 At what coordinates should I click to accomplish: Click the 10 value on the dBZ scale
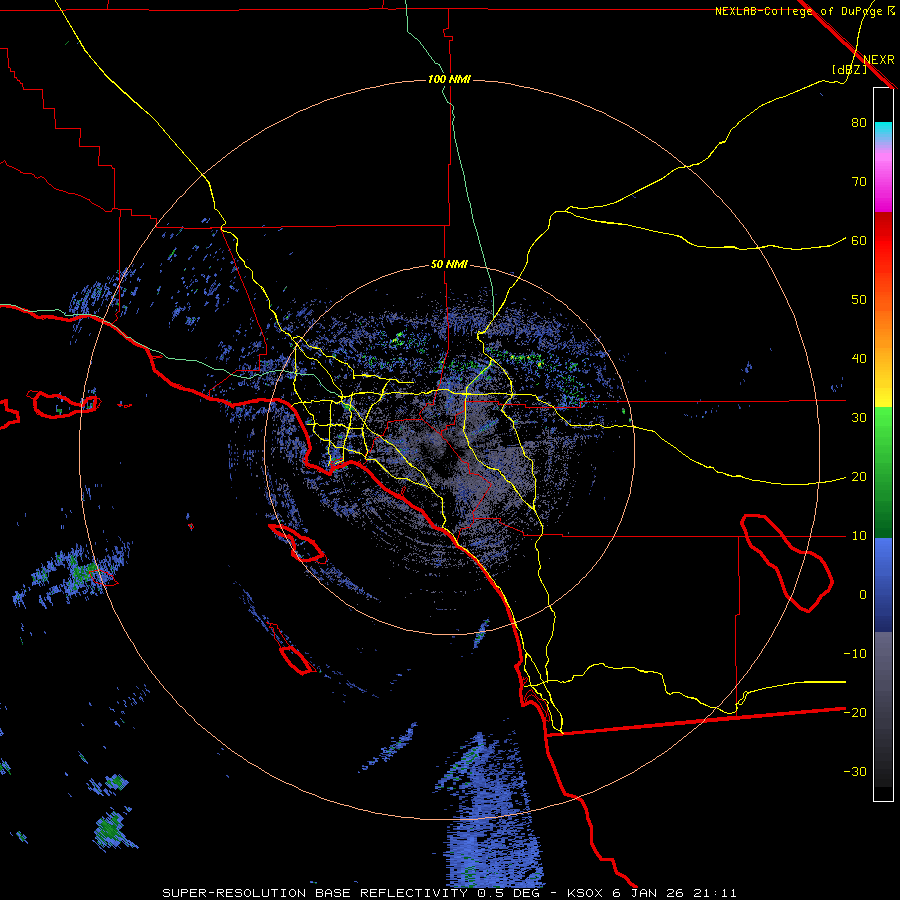coord(859,536)
